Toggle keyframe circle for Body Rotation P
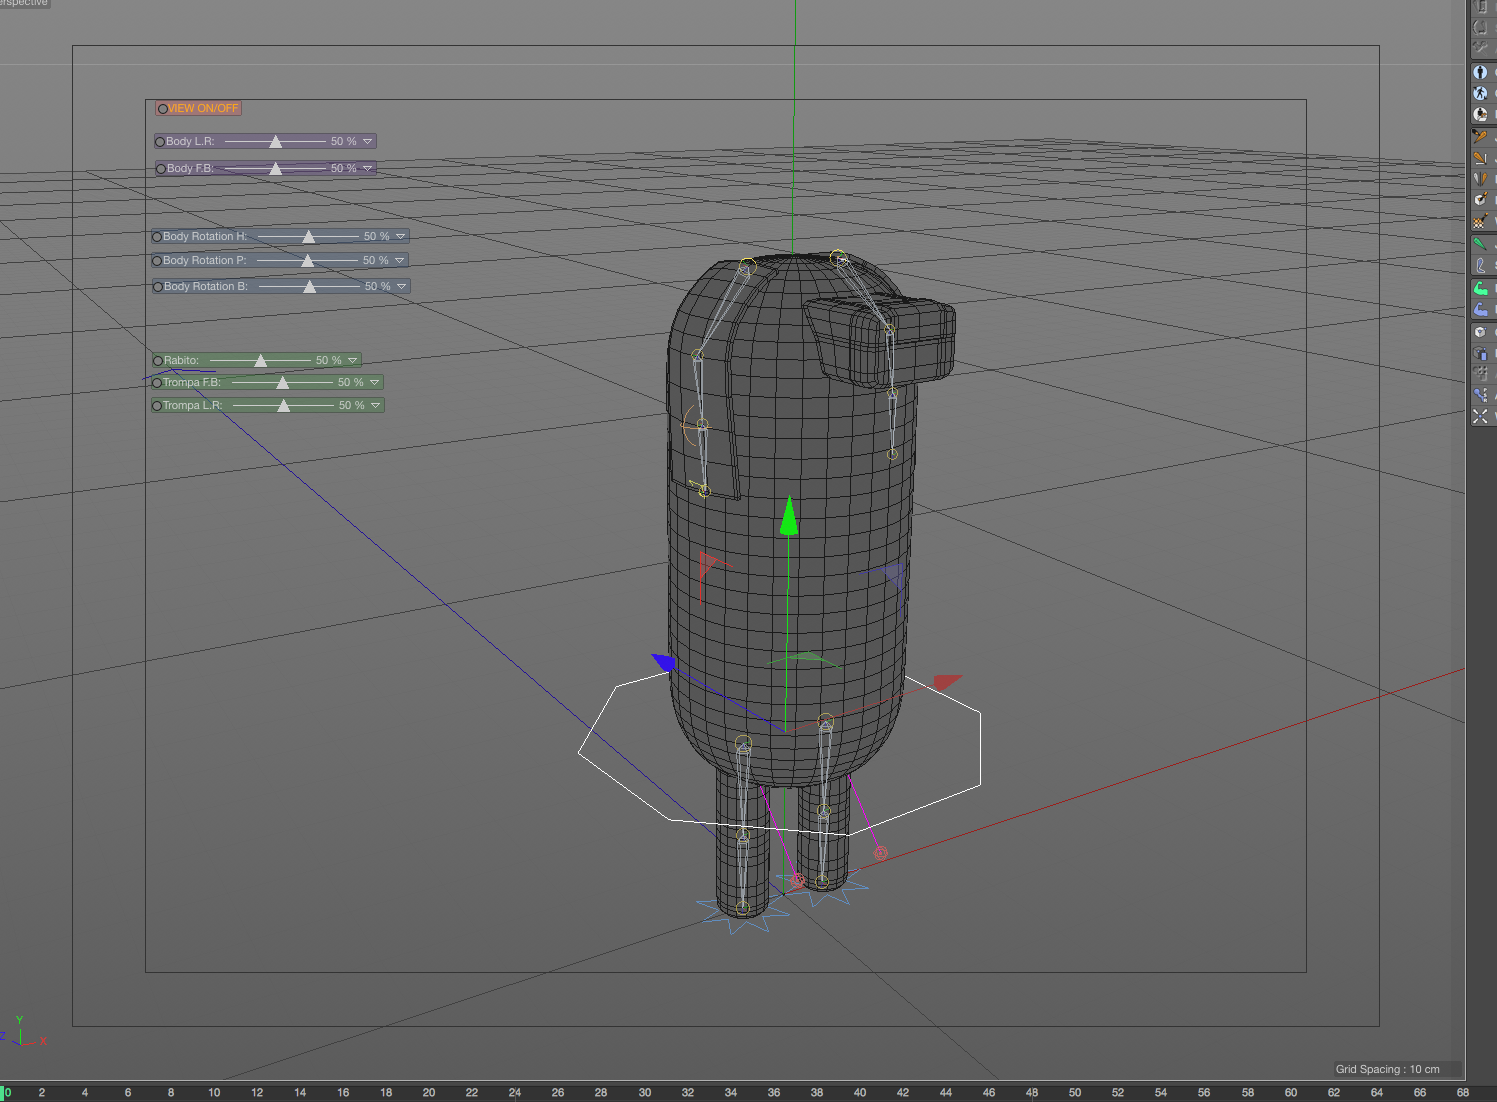The height and width of the screenshot is (1102, 1497). tap(157, 261)
